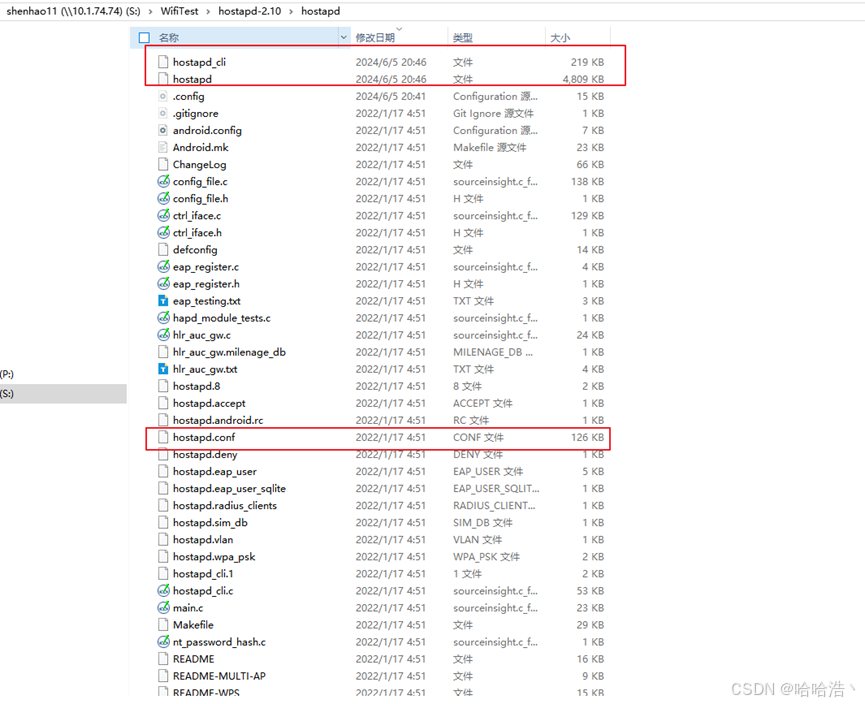
Task: Select the ctrl_iface.h header icon
Action: pos(163,233)
